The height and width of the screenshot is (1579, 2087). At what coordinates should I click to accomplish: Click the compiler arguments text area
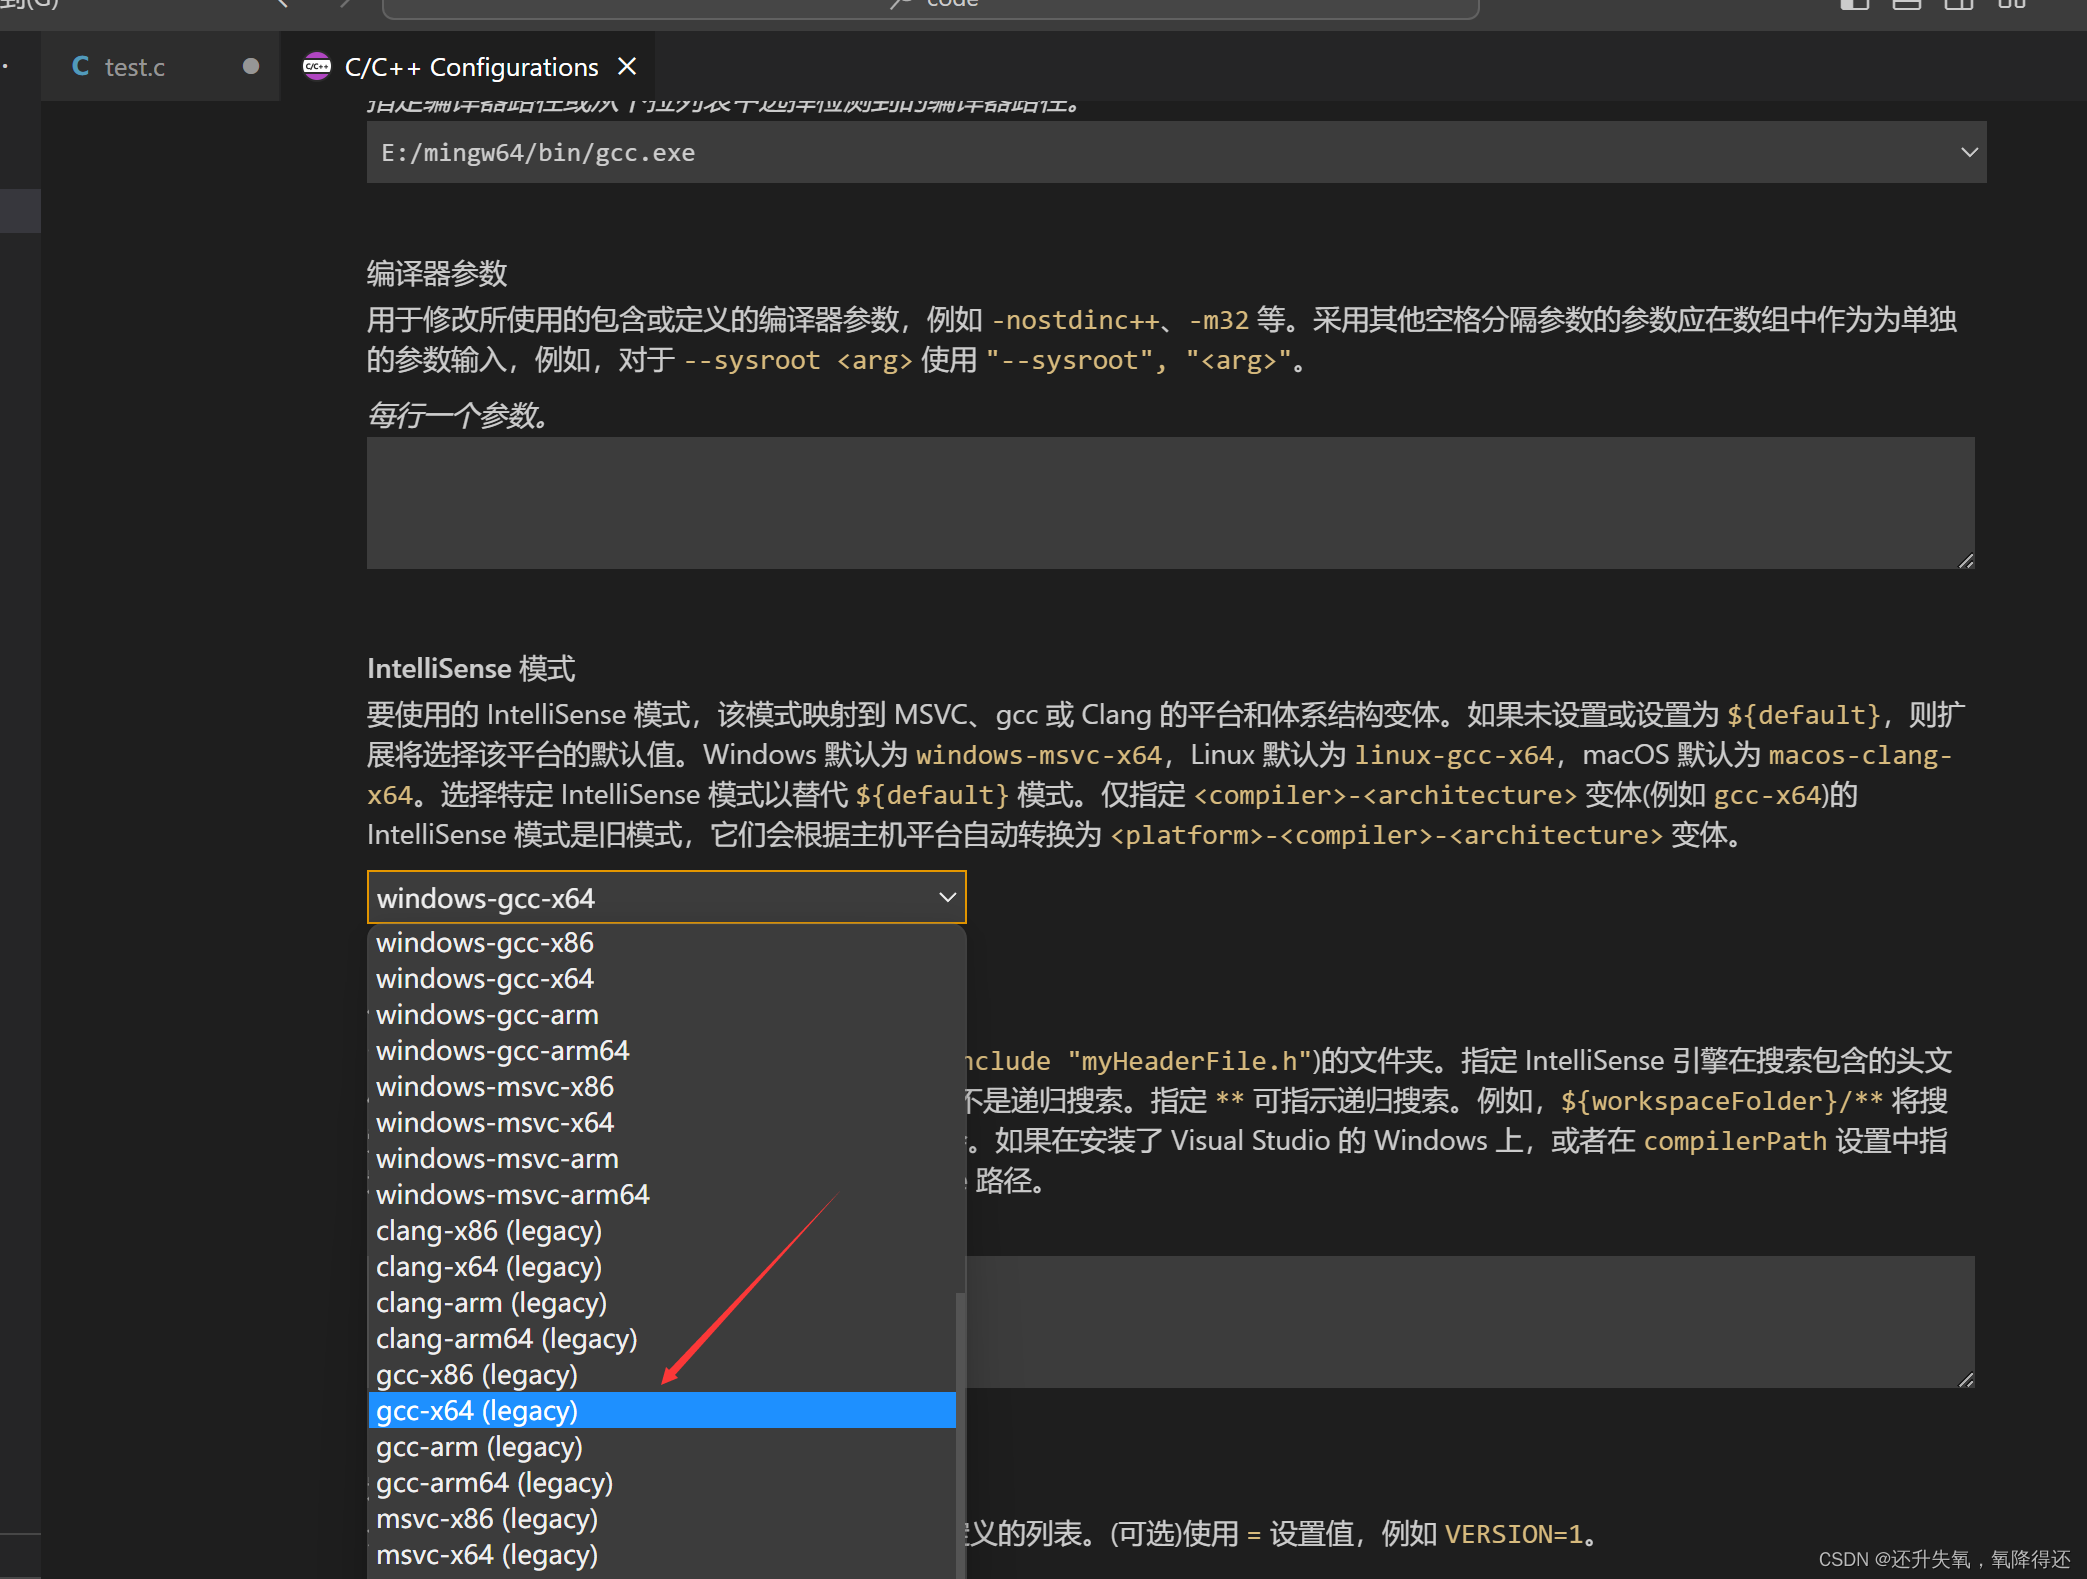point(1170,503)
